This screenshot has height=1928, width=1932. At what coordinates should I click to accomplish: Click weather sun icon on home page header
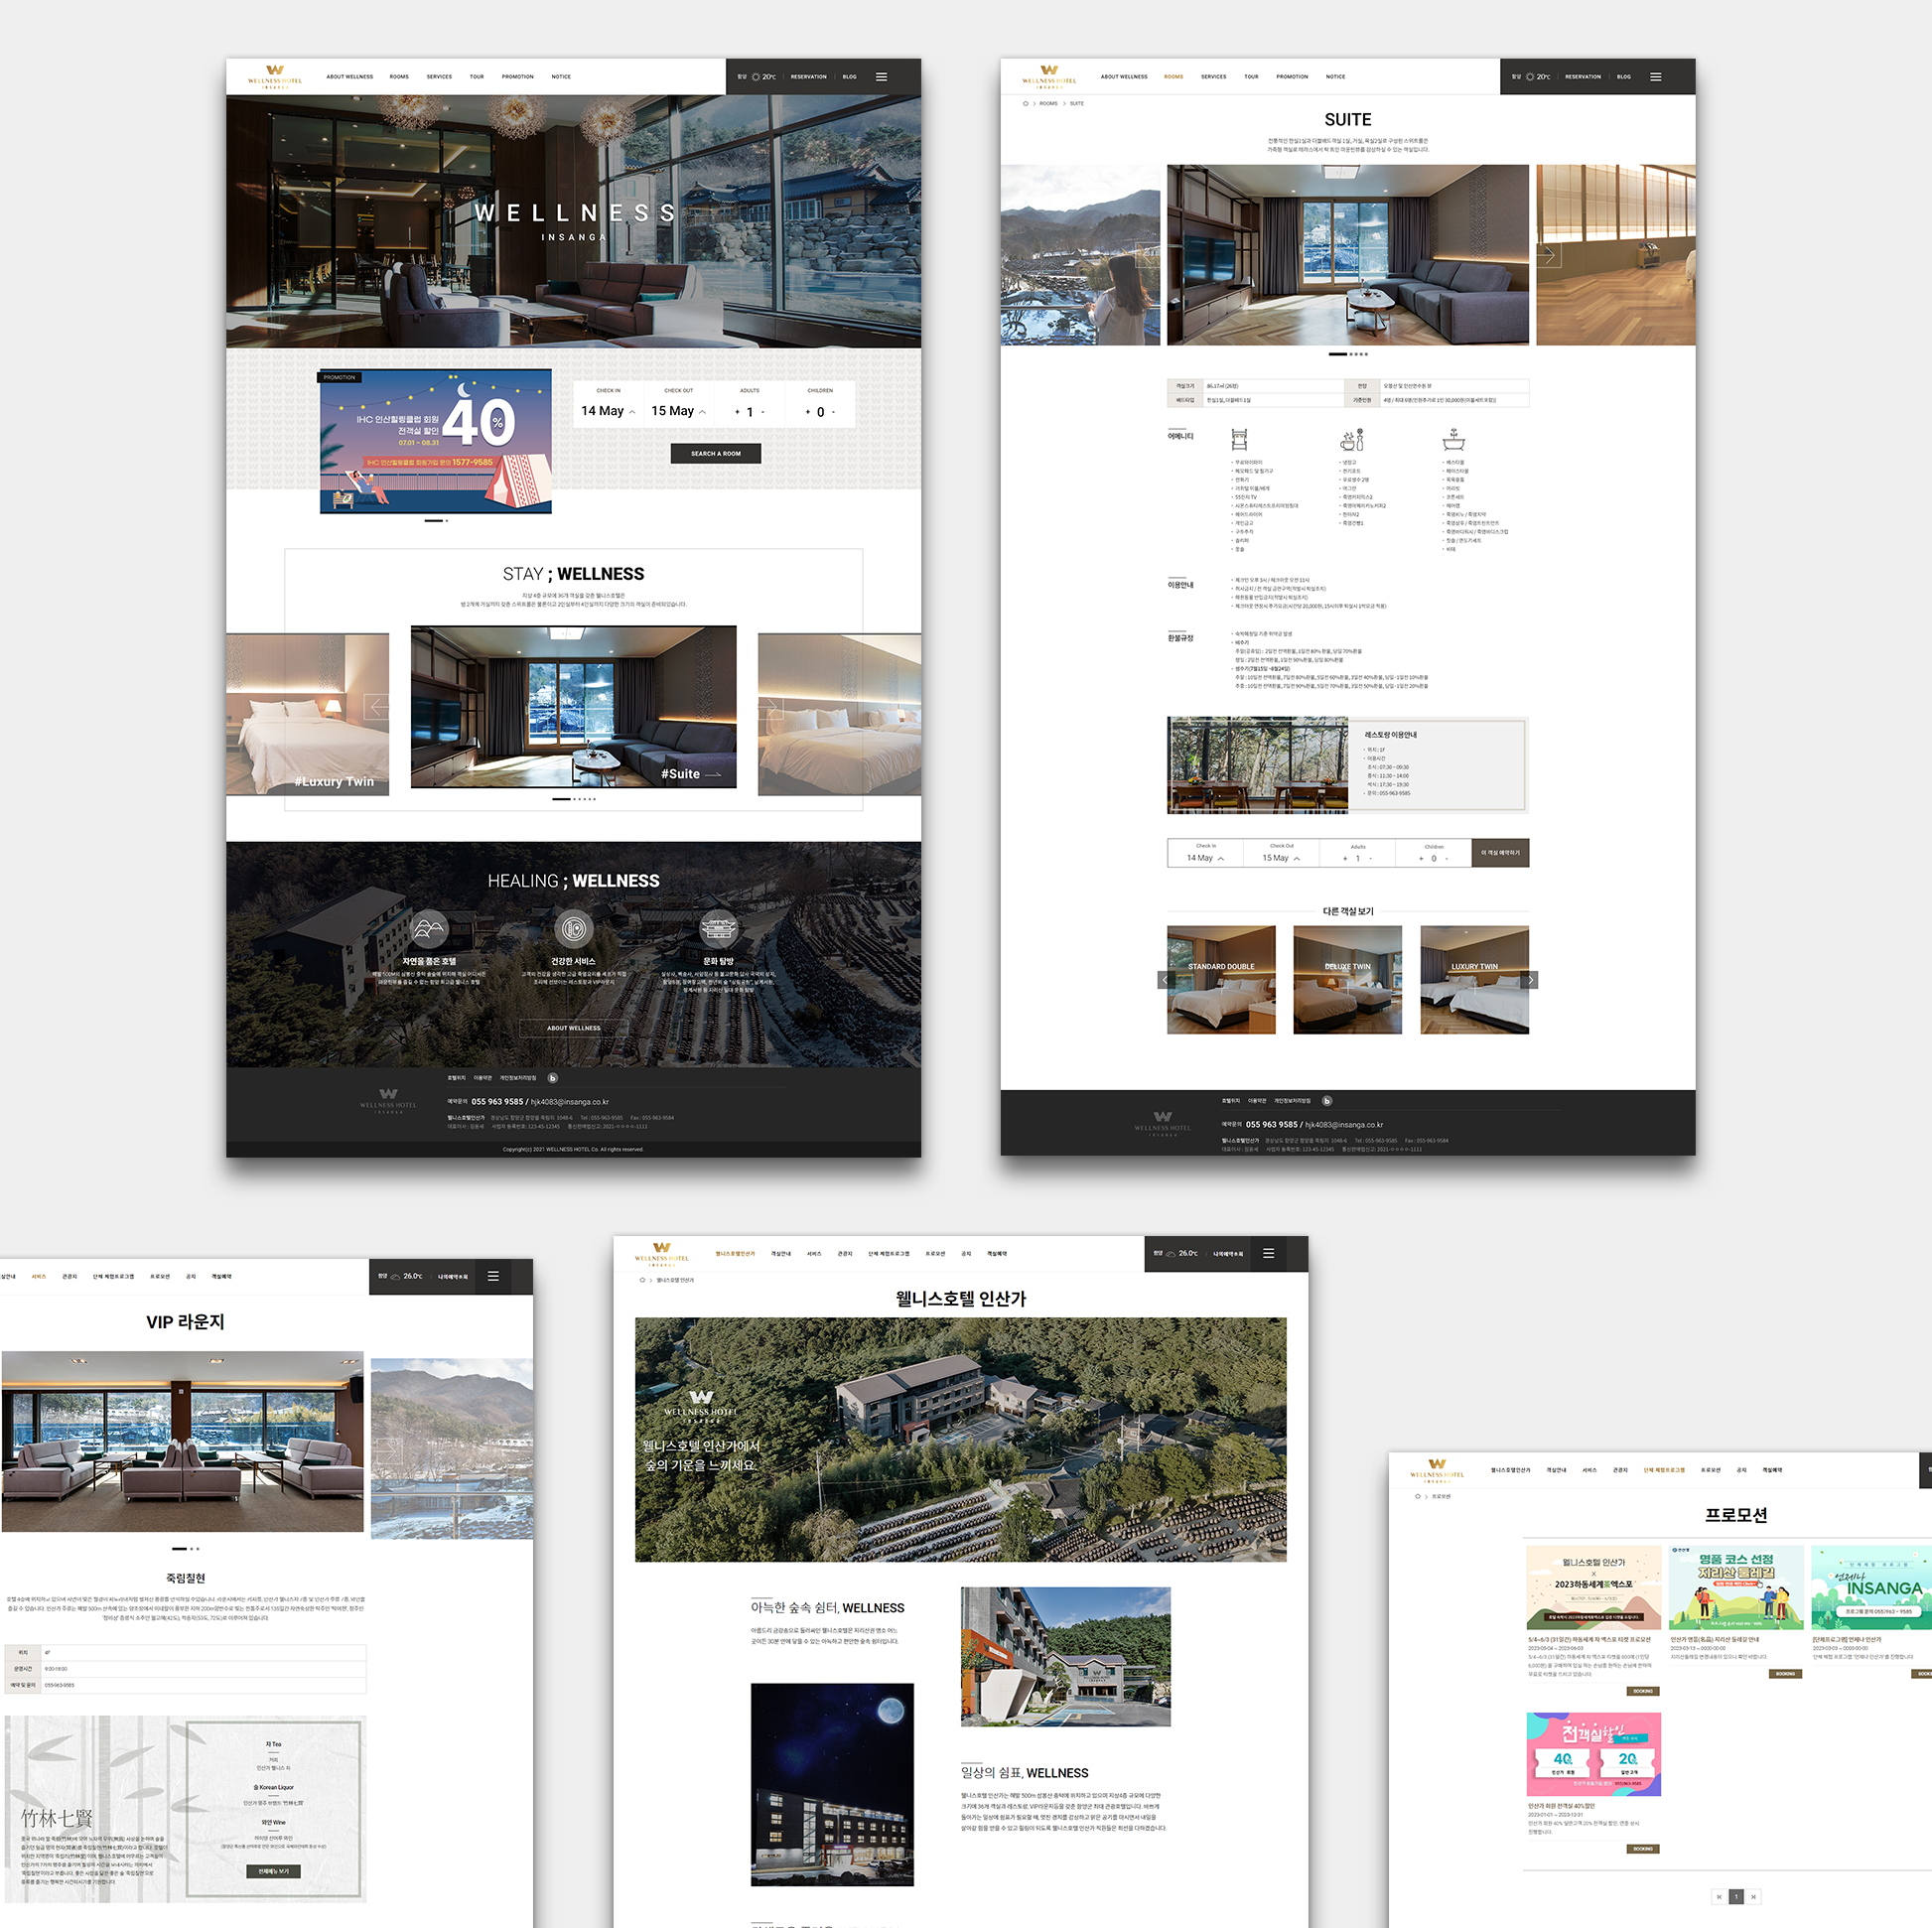[756, 77]
